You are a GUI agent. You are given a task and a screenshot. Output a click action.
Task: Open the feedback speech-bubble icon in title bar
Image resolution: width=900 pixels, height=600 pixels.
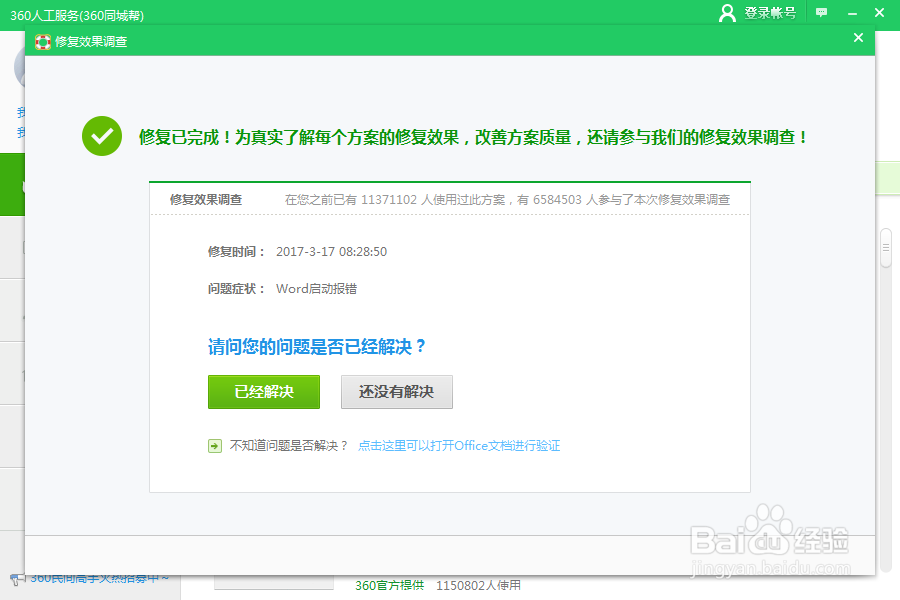[x=821, y=12]
